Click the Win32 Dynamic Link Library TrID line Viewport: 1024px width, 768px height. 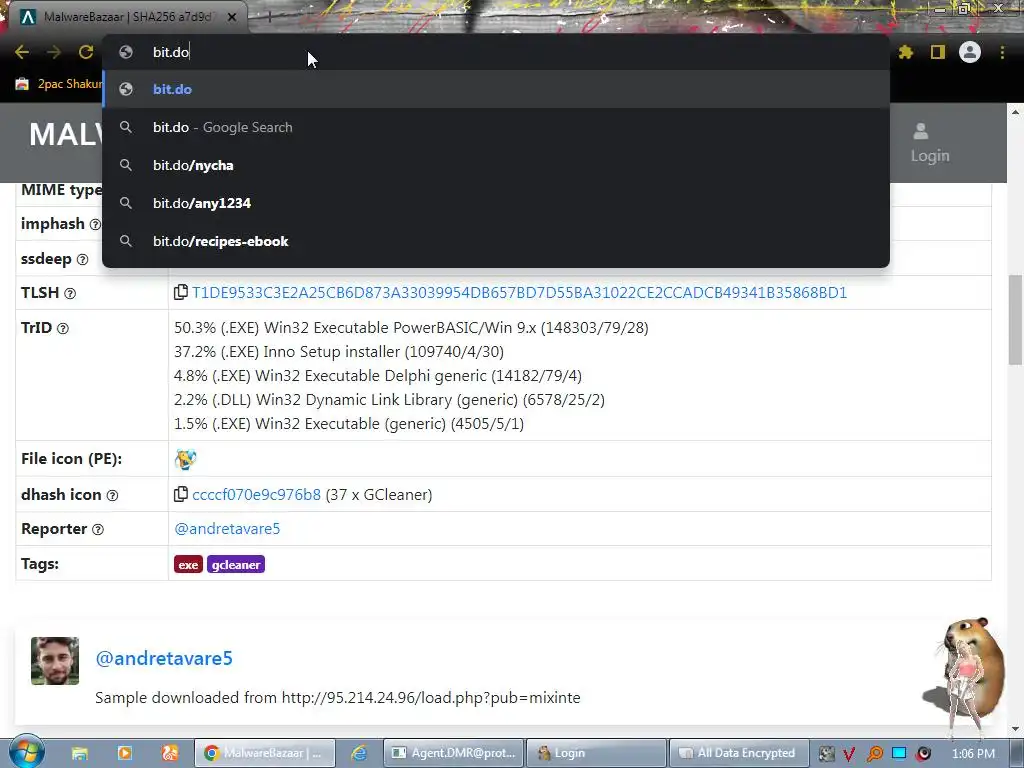pyautogui.click(x=389, y=400)
